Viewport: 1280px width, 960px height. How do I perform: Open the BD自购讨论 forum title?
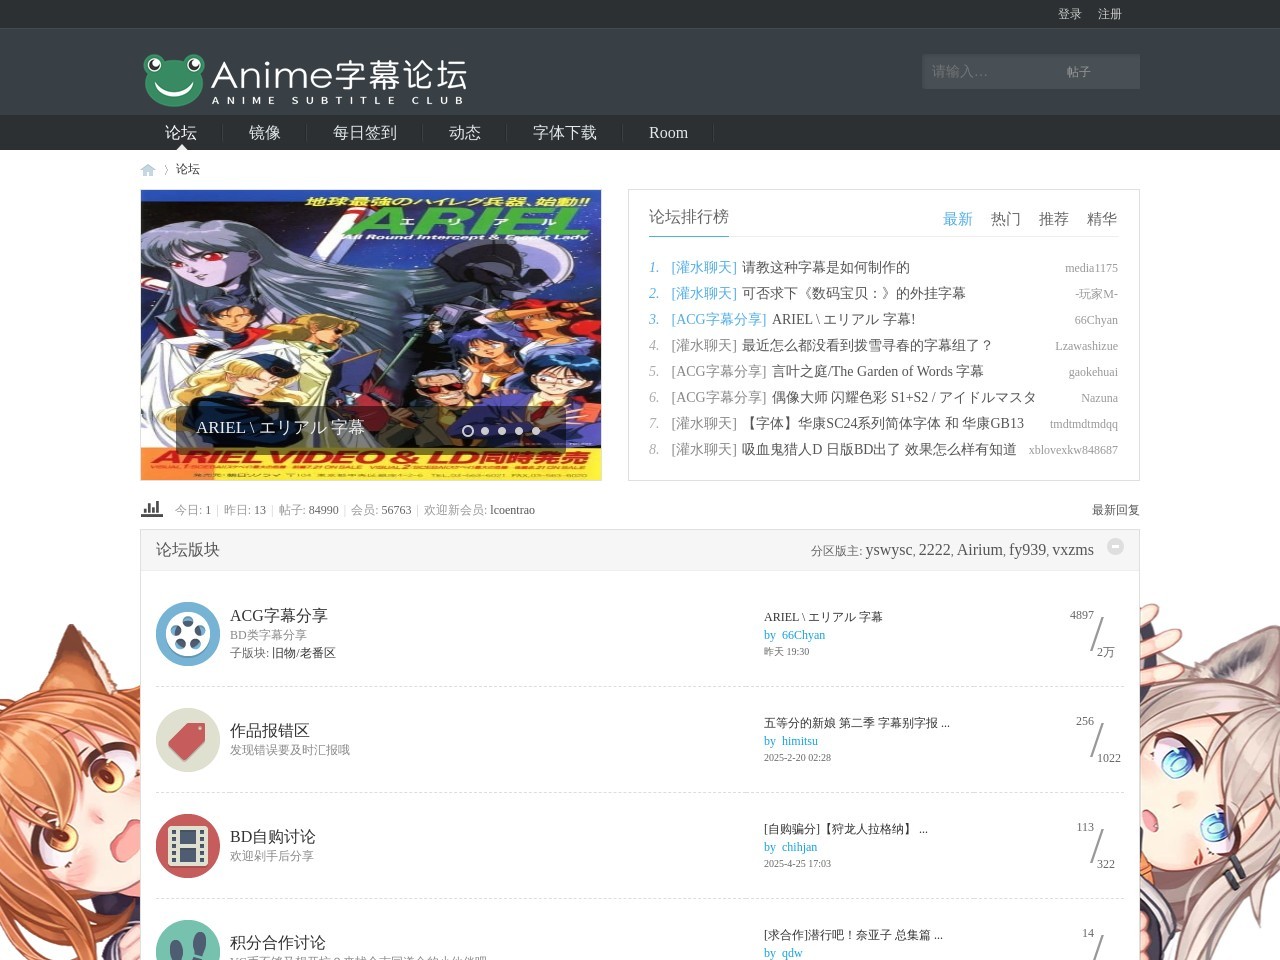(273, 836)
